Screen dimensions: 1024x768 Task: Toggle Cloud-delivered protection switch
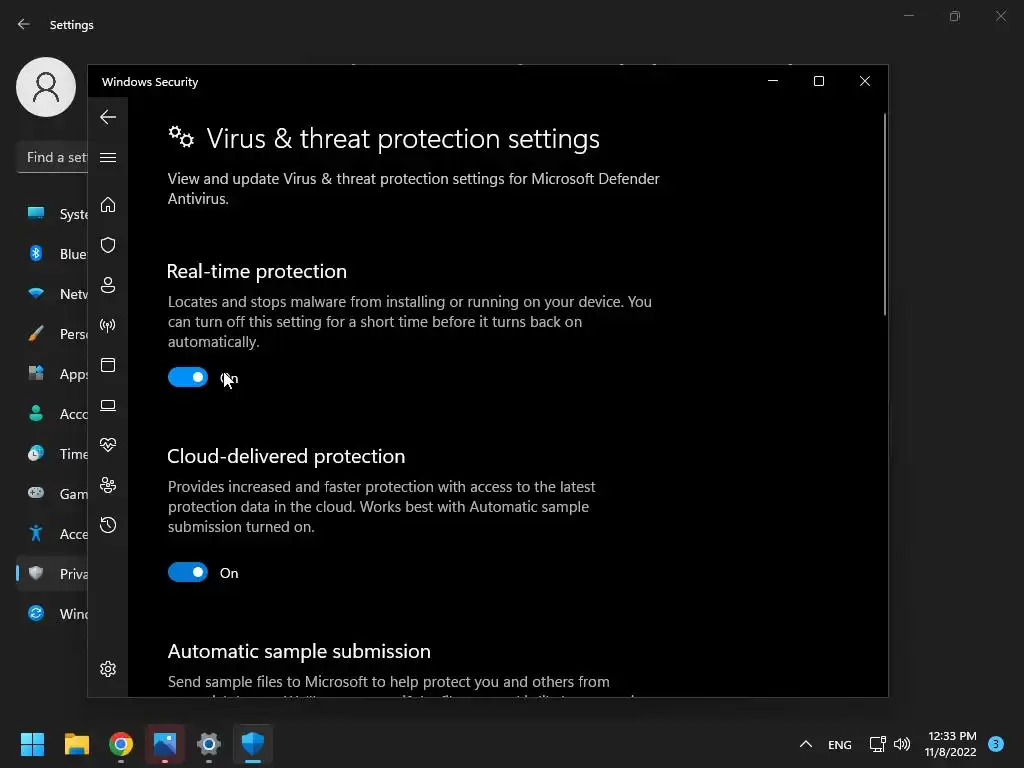tap(188, 572)
